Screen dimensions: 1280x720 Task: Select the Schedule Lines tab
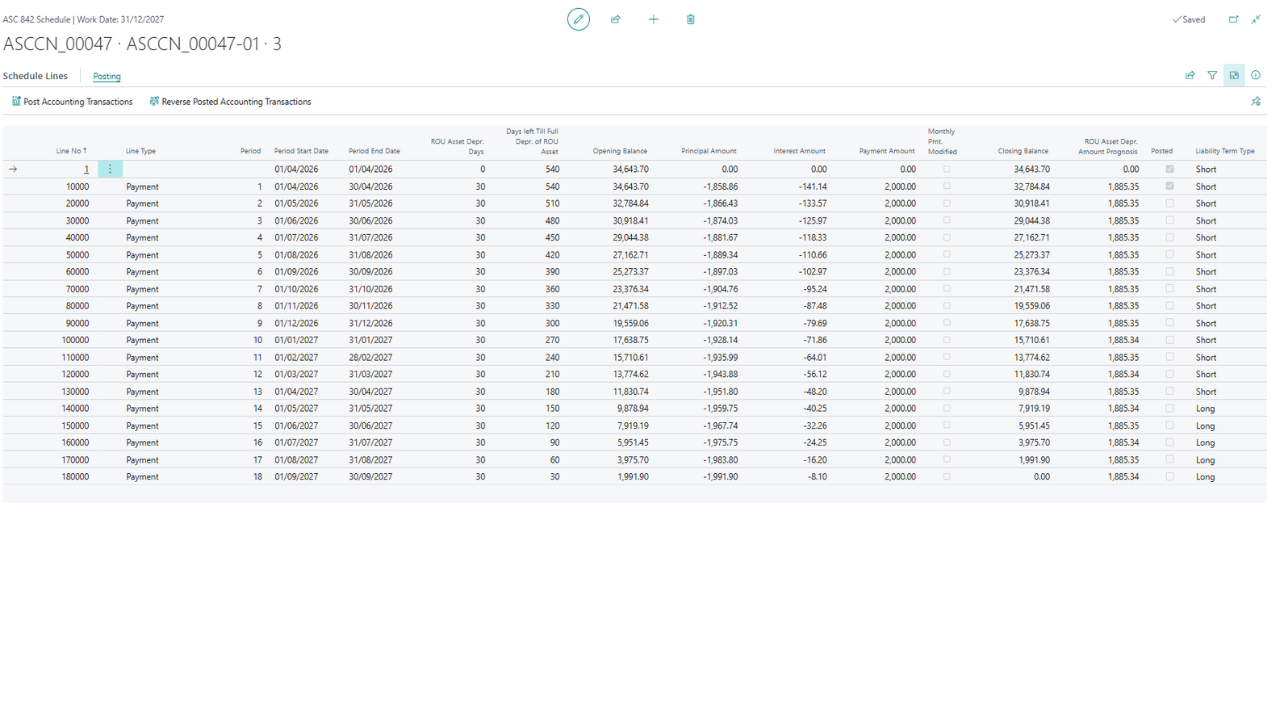(36, 76)
